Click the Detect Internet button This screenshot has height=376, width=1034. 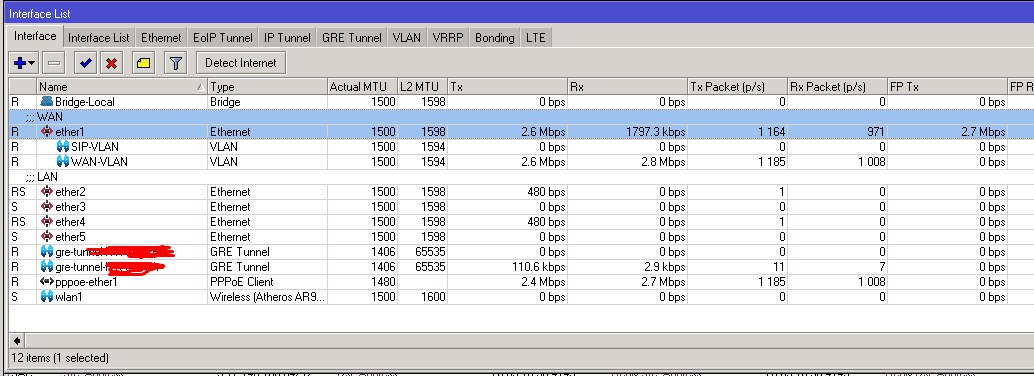tap(241, 63)
